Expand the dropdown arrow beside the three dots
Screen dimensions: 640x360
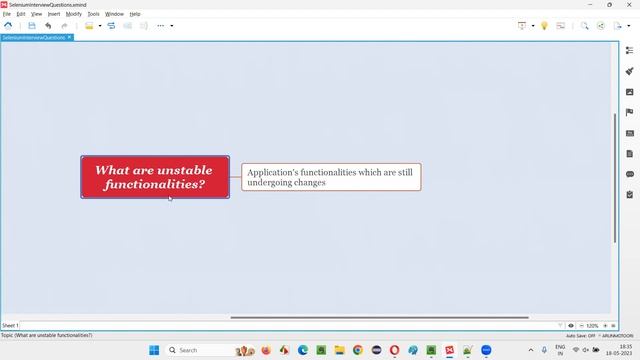pyautogui.click(x=172, y=26)
